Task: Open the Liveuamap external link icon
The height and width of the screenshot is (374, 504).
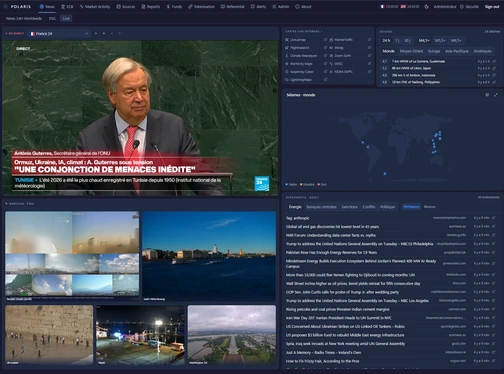Action: click(x=325, y=40)
